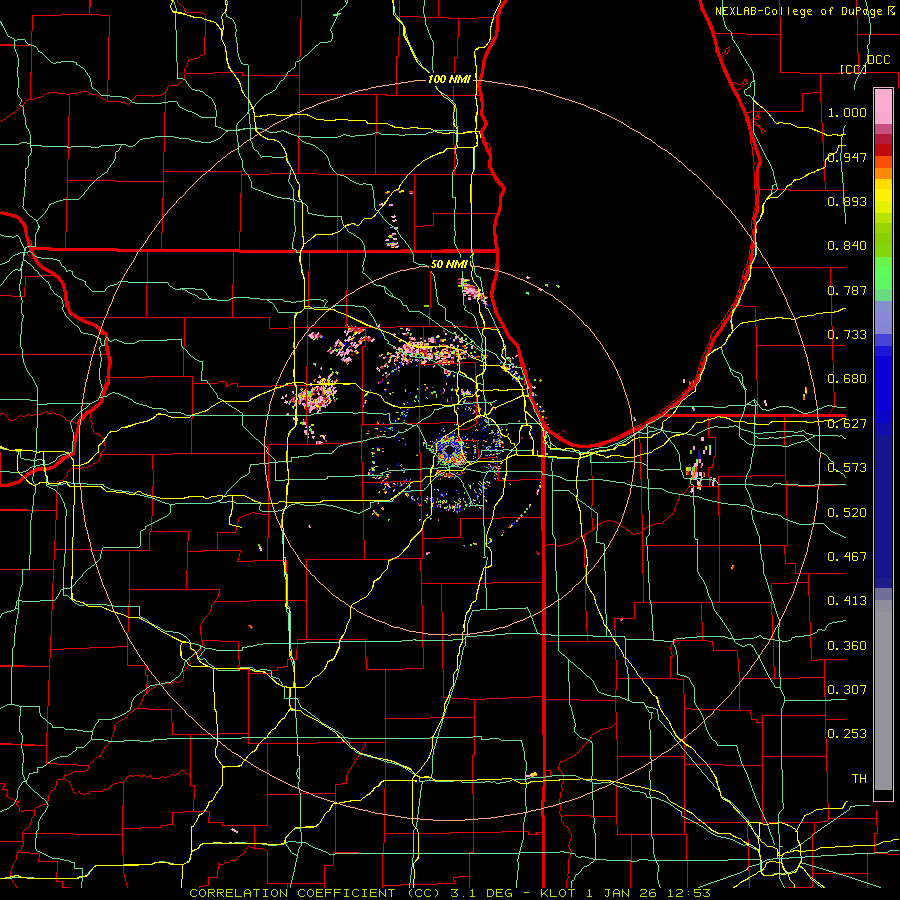Click the 100 NMI range ring label
The image size is (900, 900).
(449, 79)
